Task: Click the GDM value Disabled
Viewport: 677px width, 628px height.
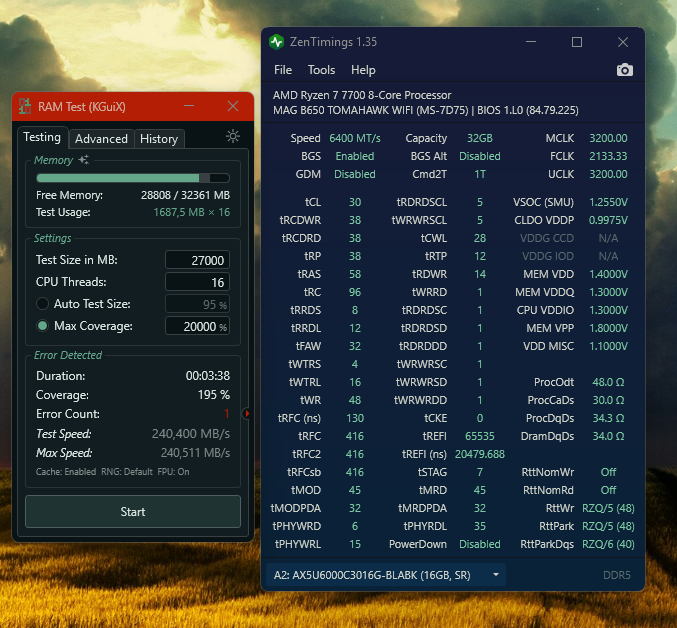Action: pyautogui.click(x=355, y=174)
